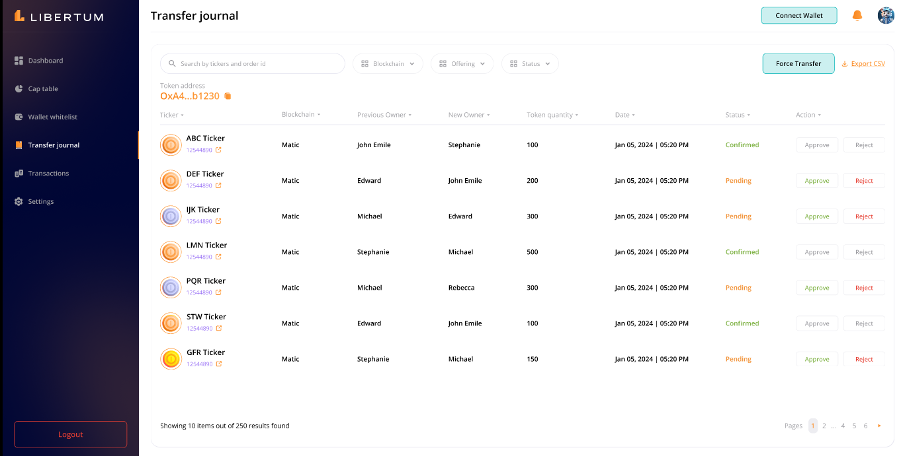Expand the Blockchain filter dropdown

[388, 64]
